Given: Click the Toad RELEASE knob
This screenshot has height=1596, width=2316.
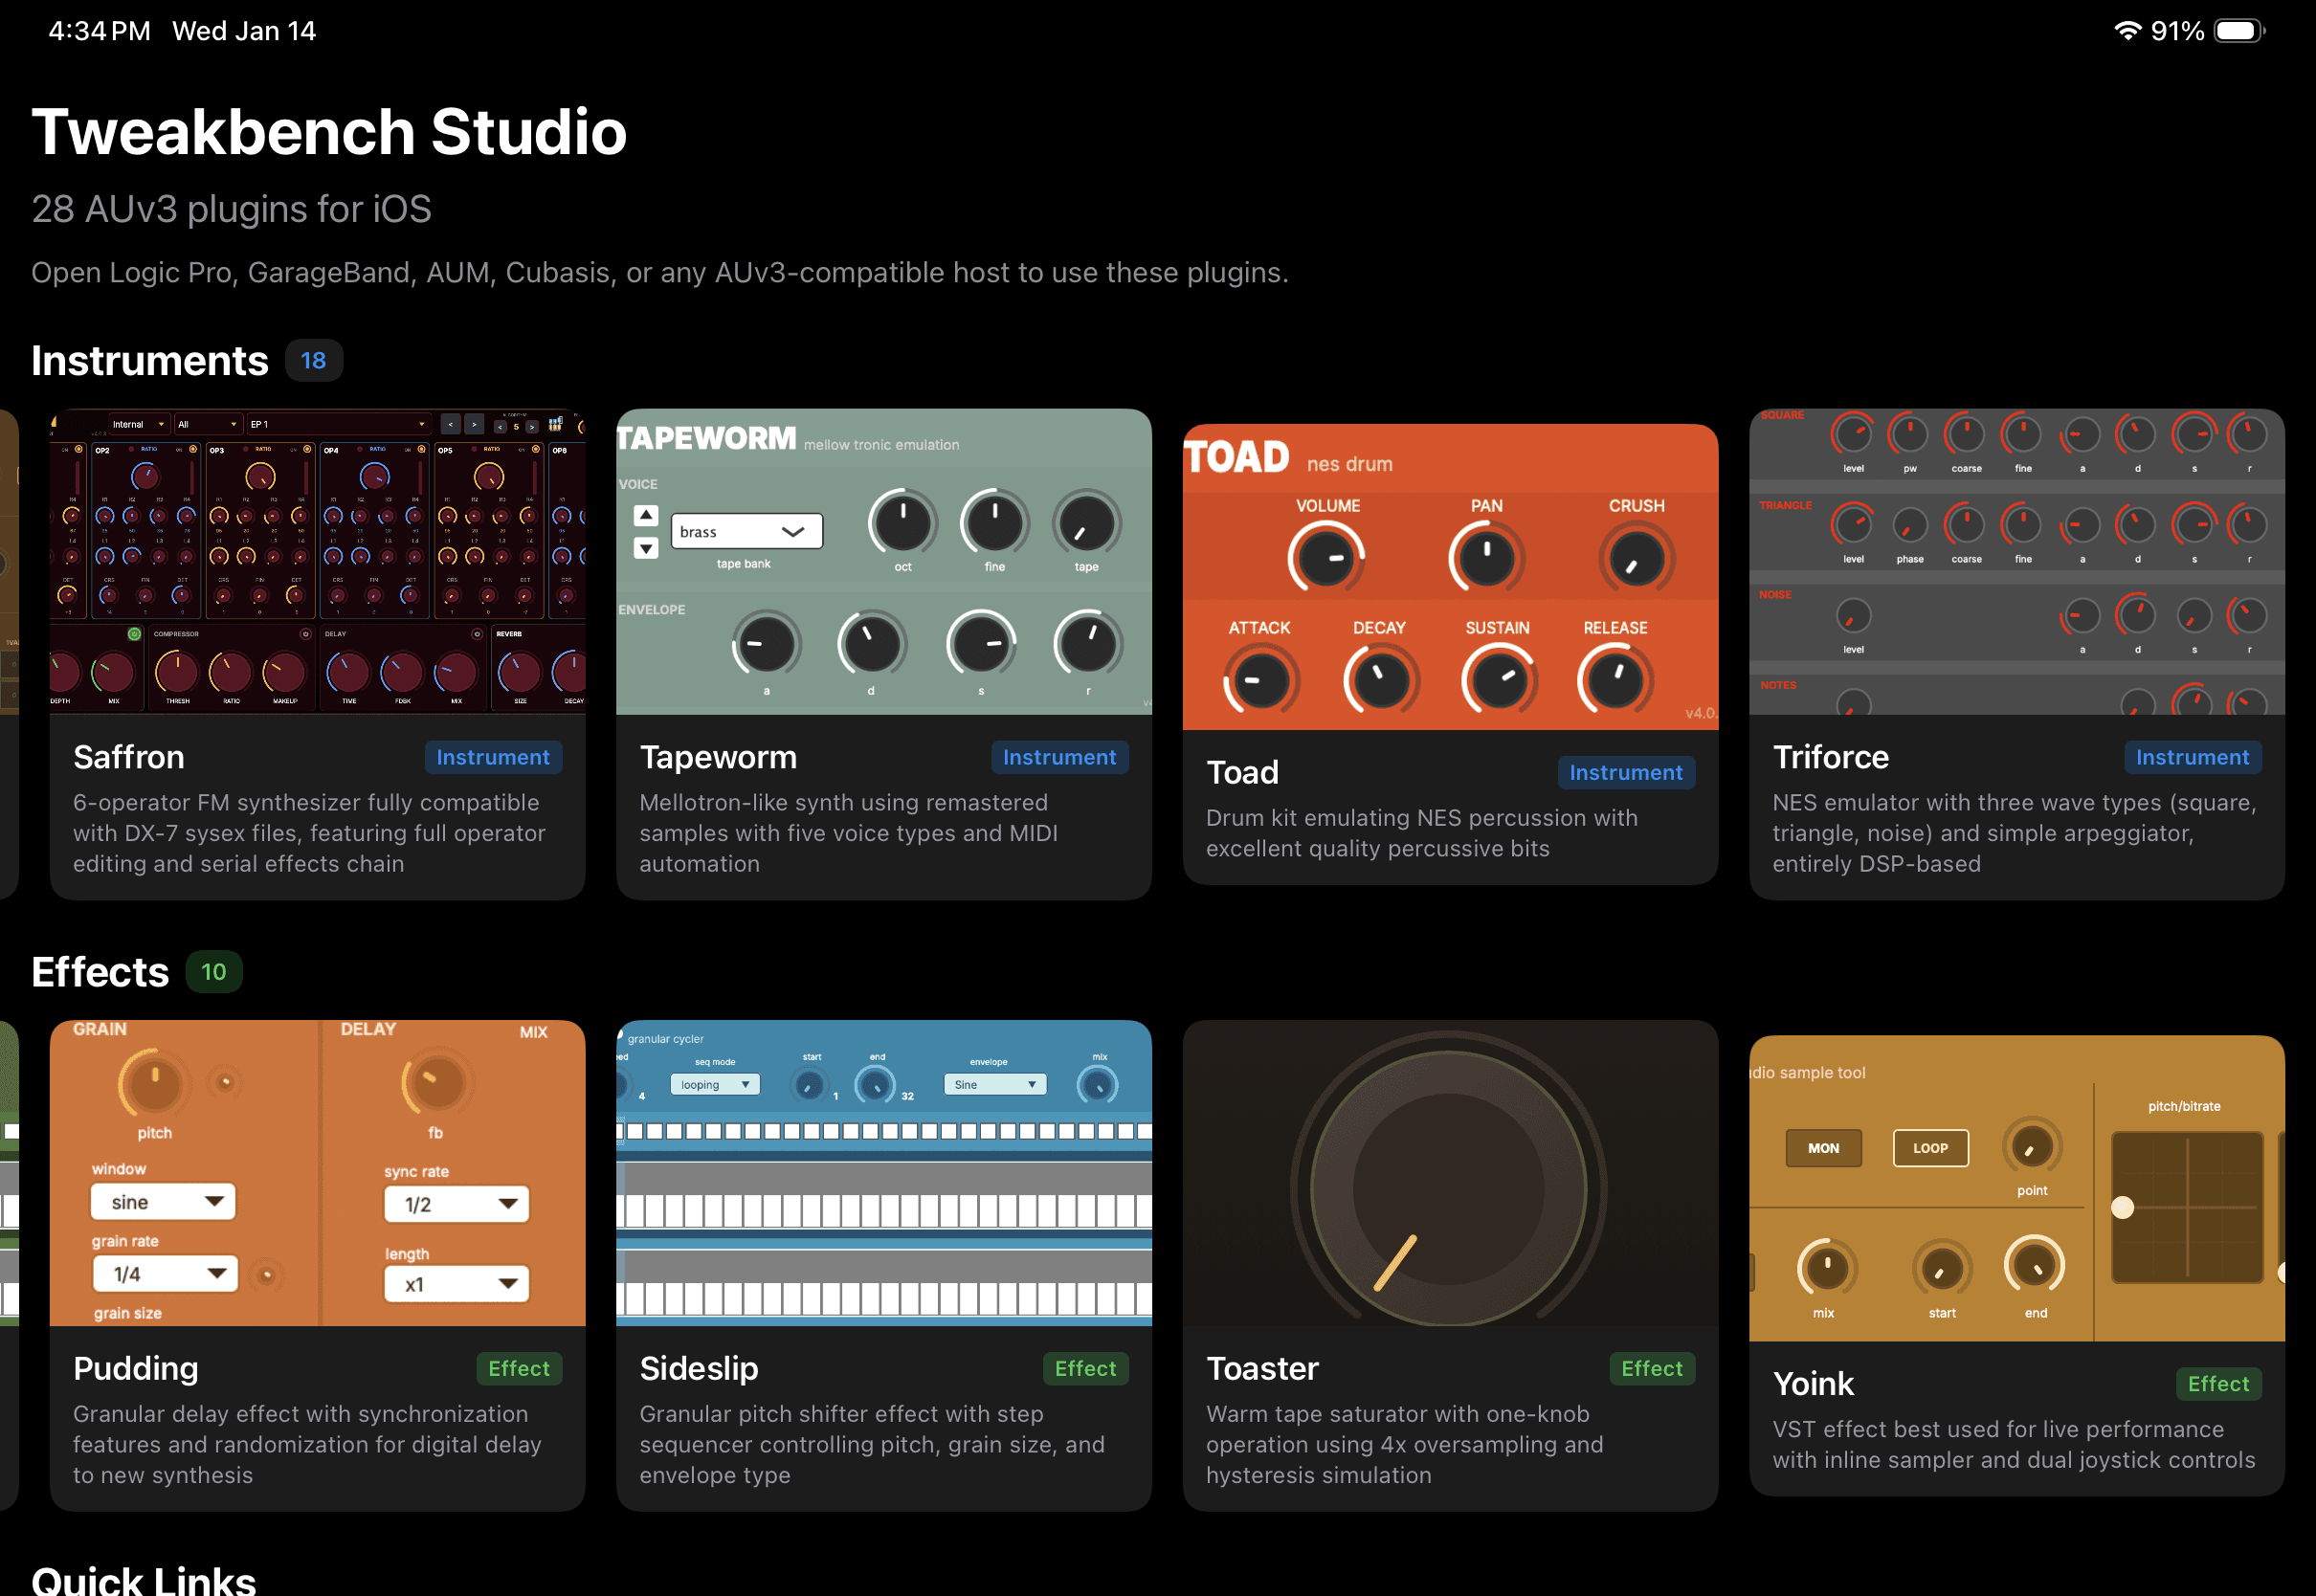Looking at the screenshot, I should 1615,680.
